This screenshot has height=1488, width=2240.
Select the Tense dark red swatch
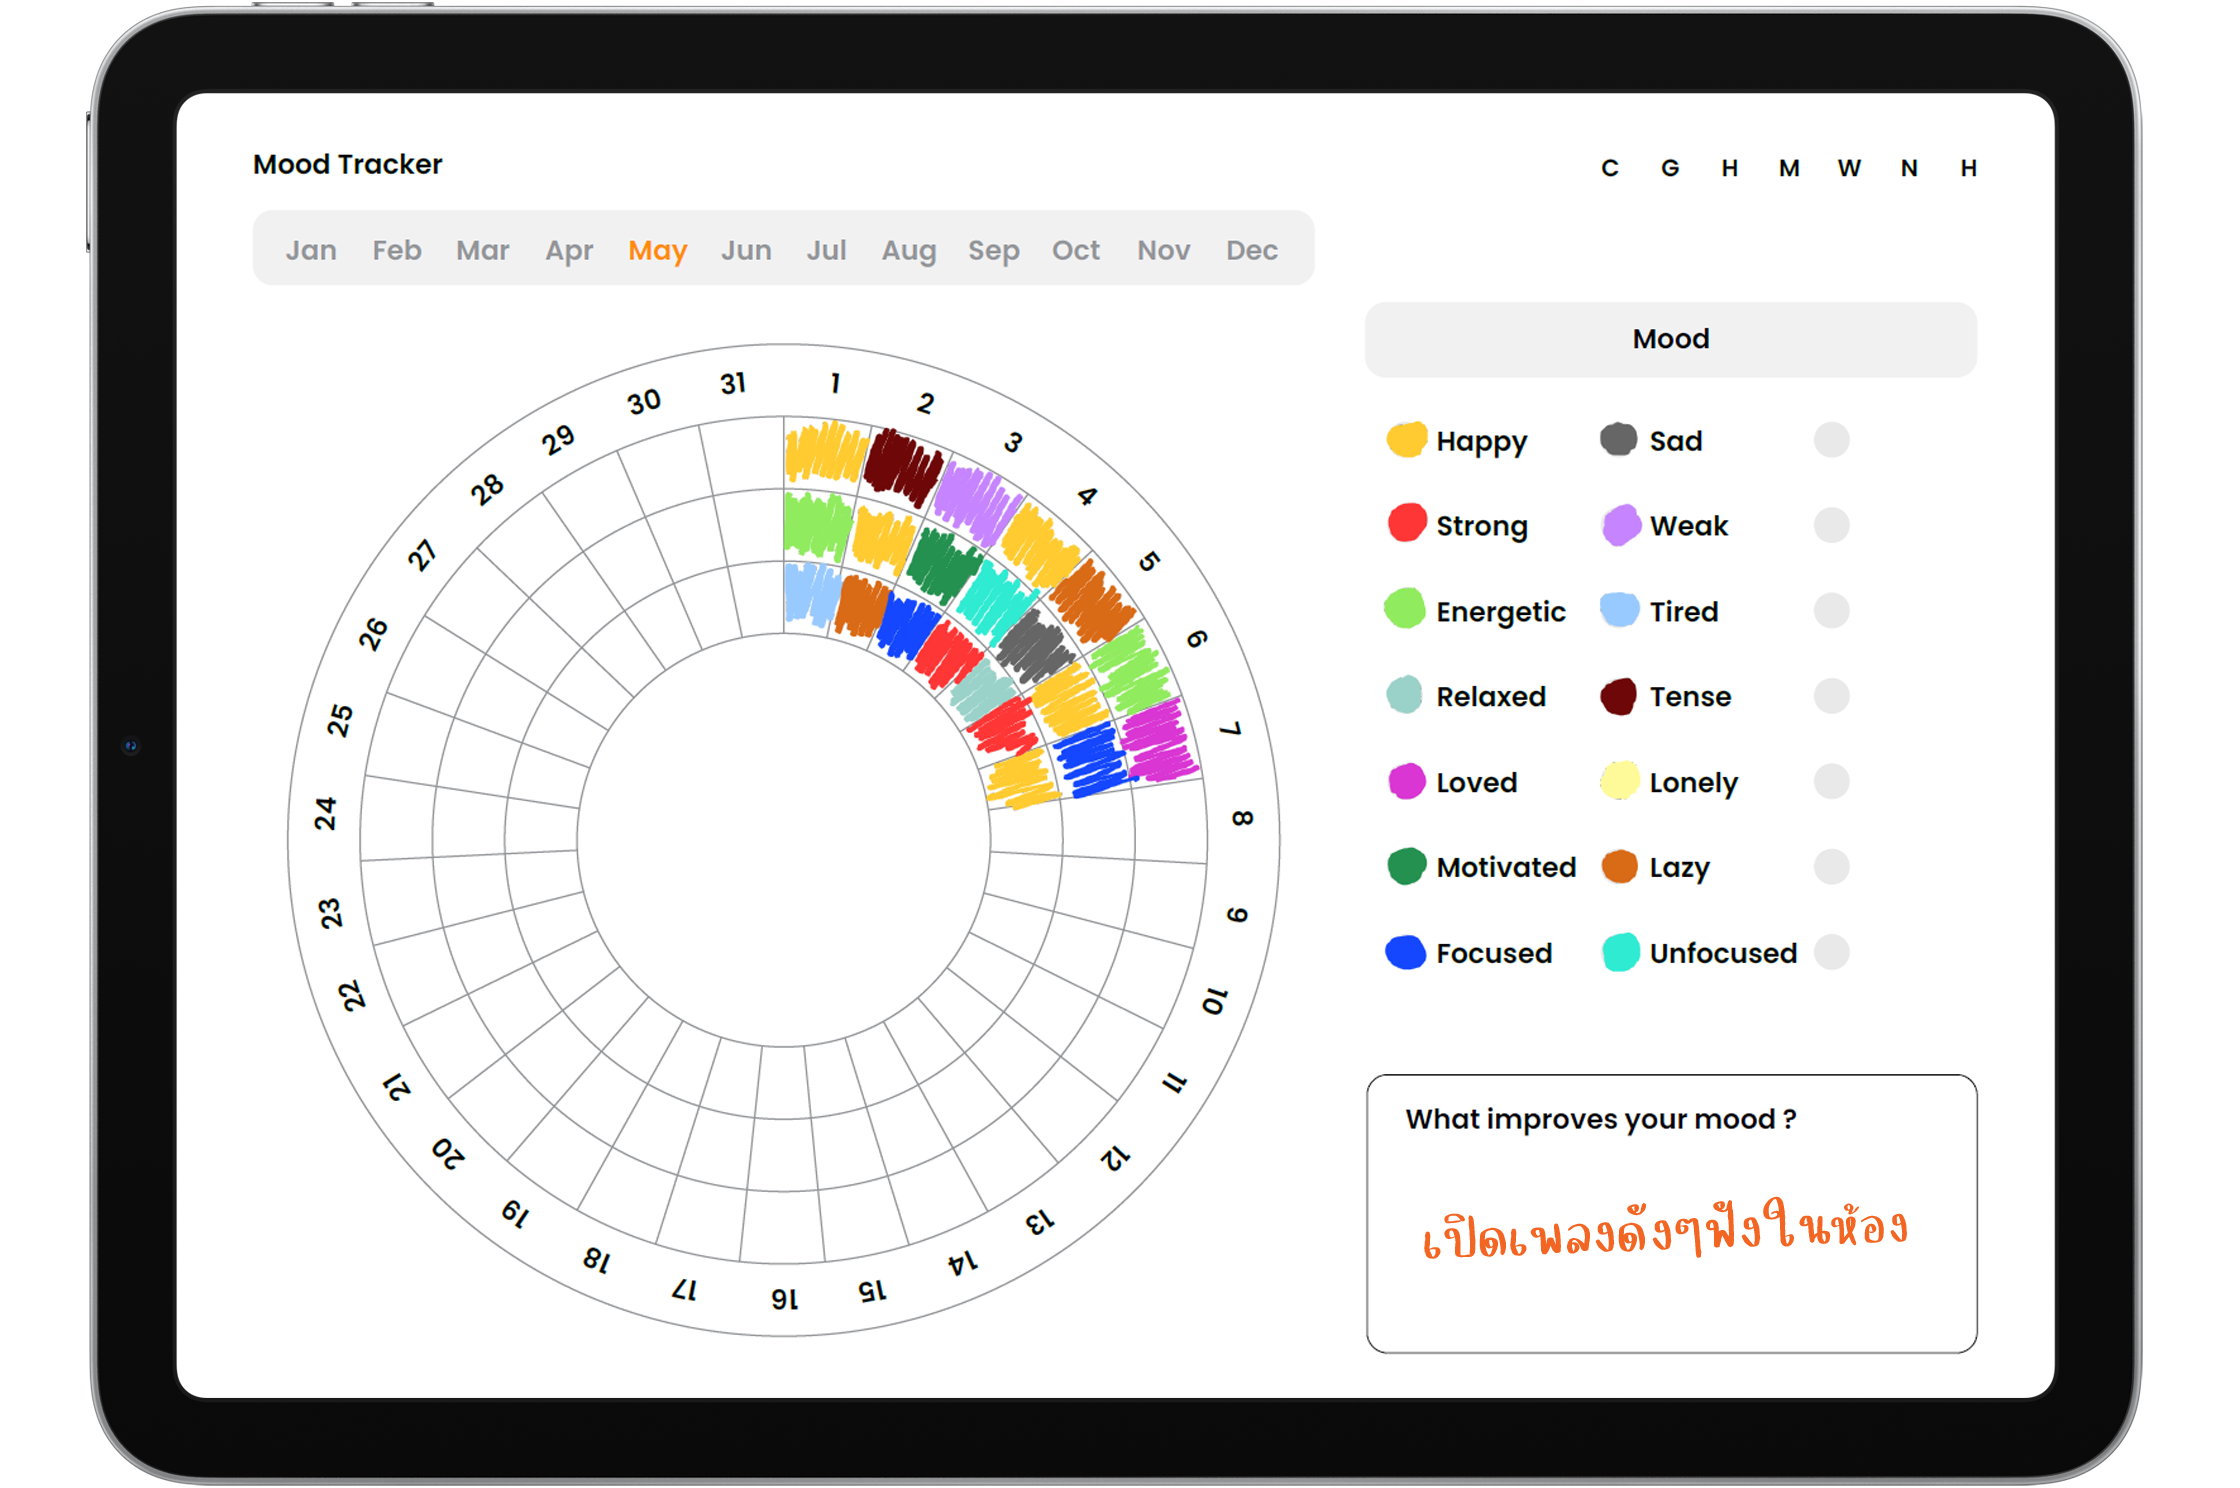(x=1618, y=696)
